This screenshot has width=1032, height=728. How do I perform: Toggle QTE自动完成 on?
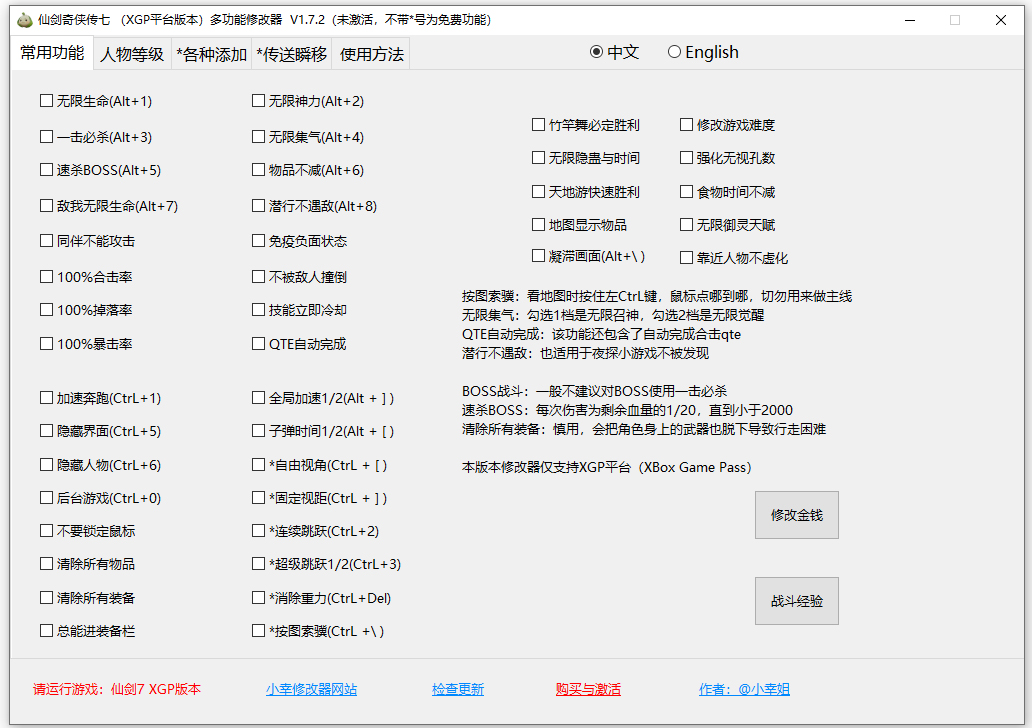[x=258, y=343]
